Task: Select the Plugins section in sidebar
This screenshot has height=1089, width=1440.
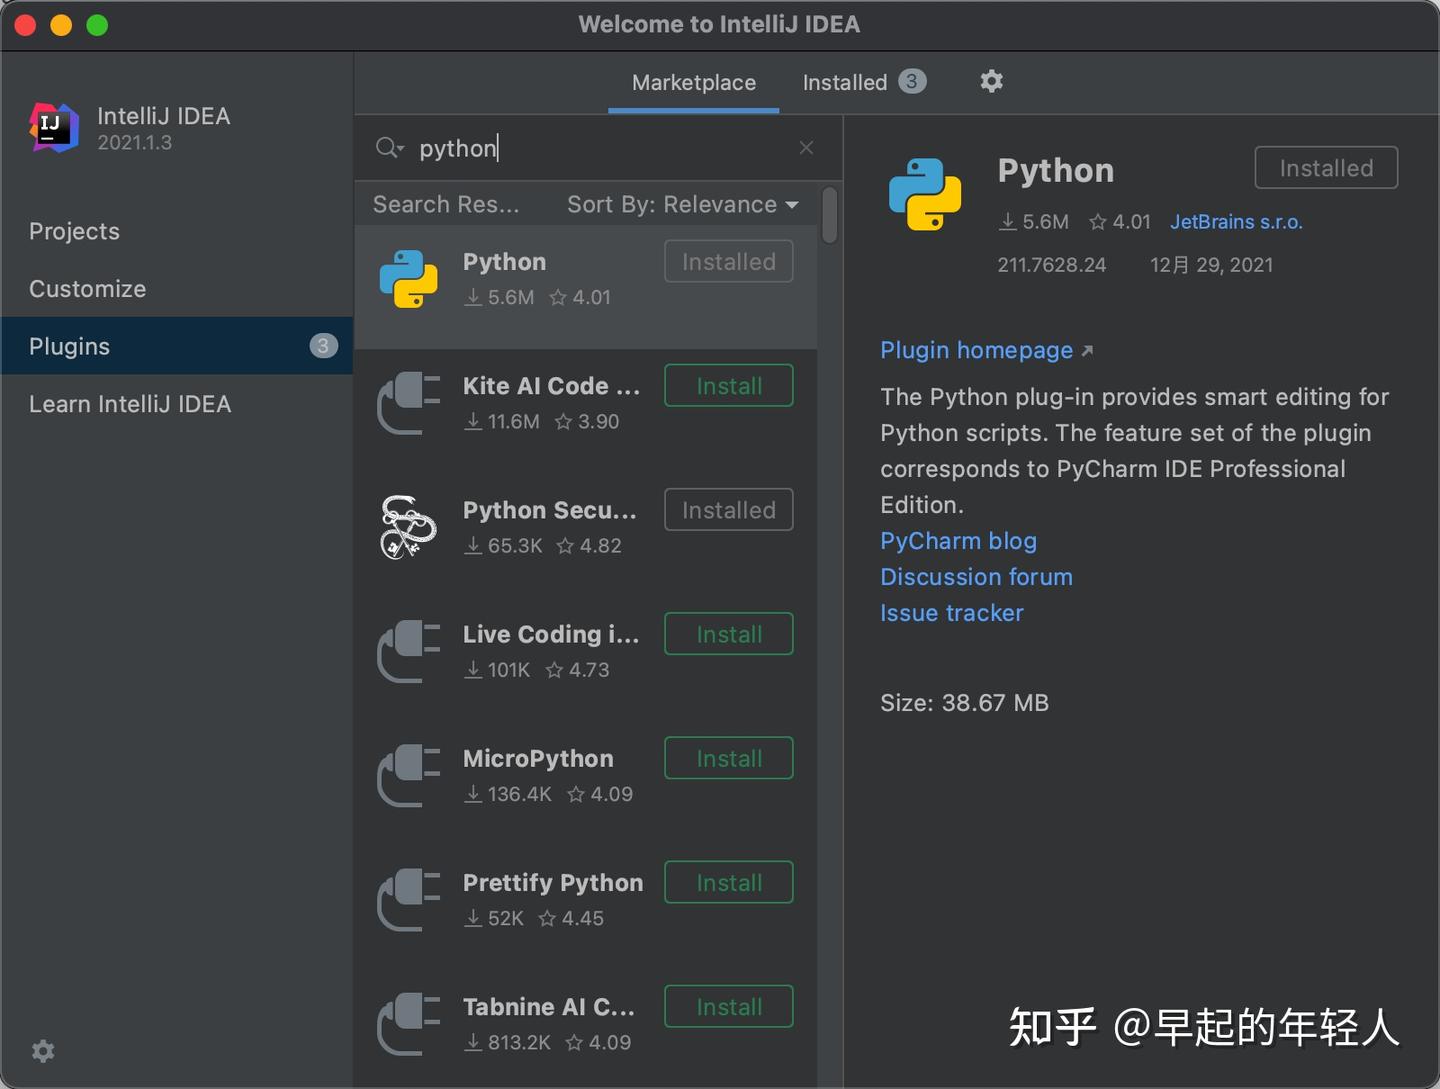Action: 69,346
